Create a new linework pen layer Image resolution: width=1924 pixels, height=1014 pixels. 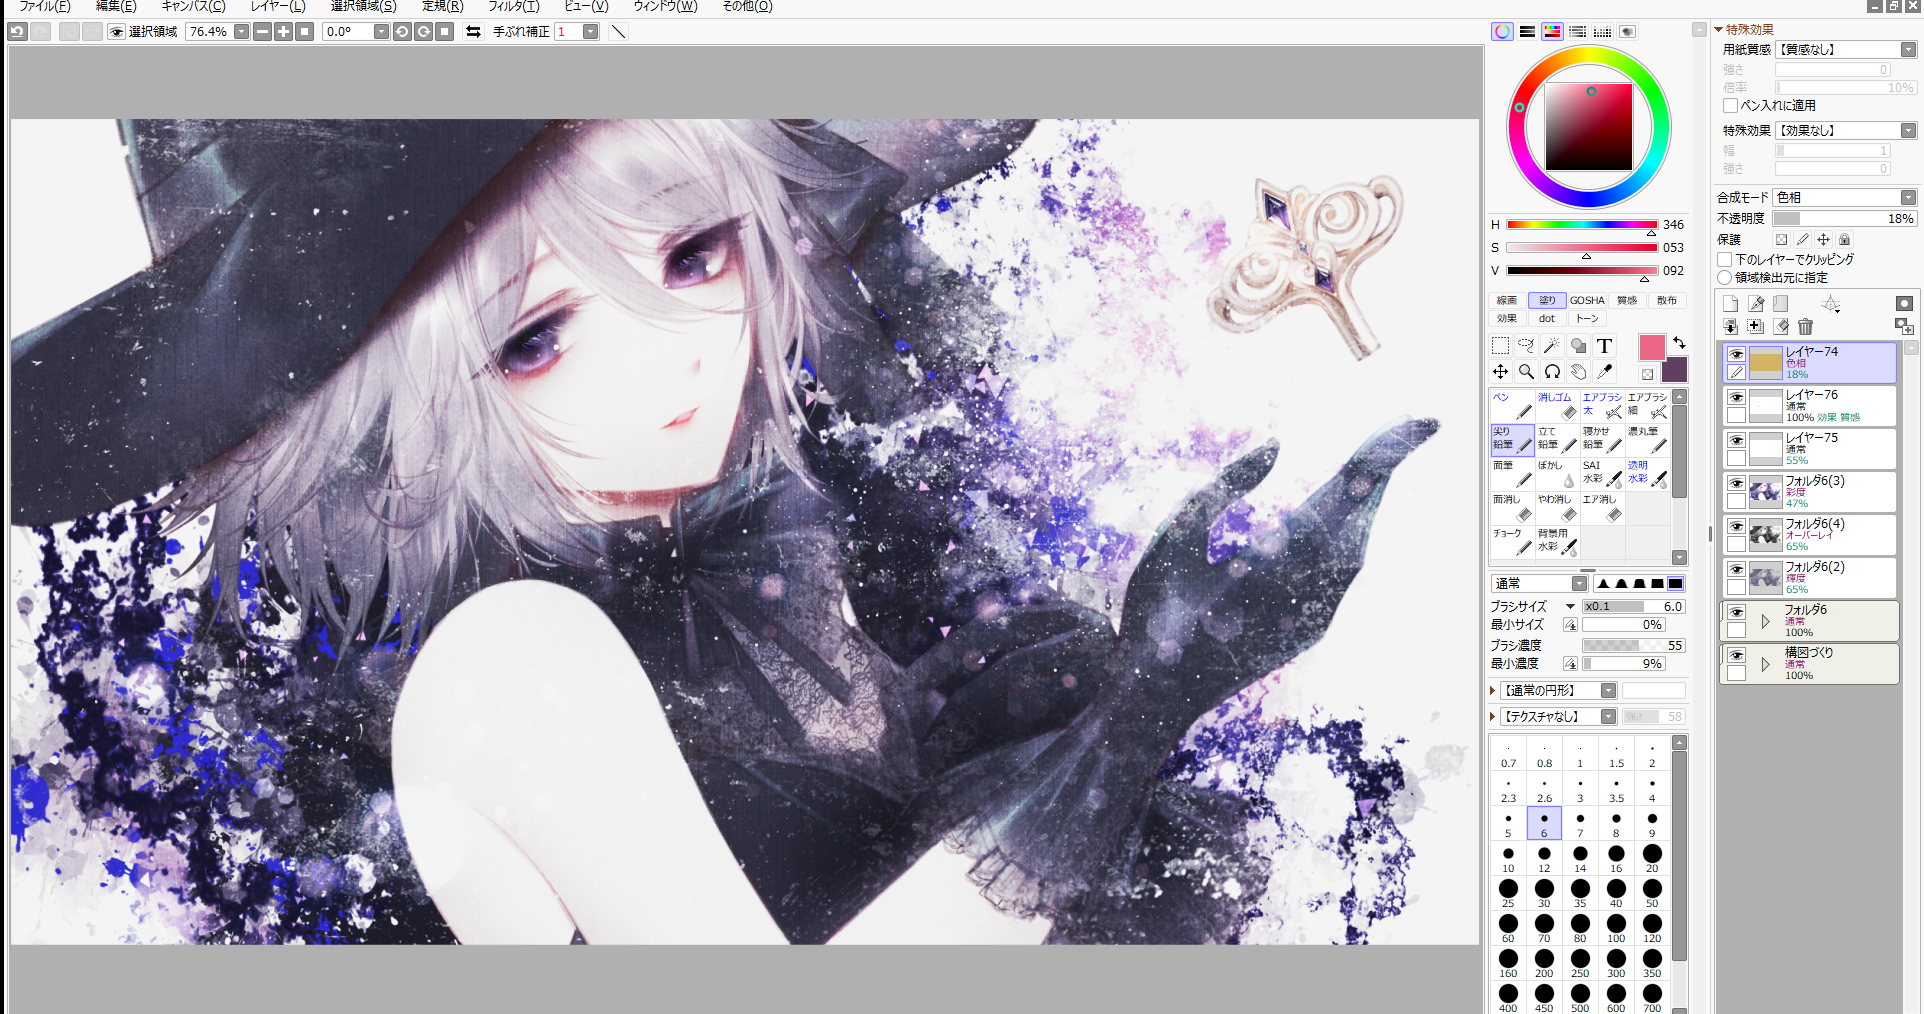[x=1756, y=303]
